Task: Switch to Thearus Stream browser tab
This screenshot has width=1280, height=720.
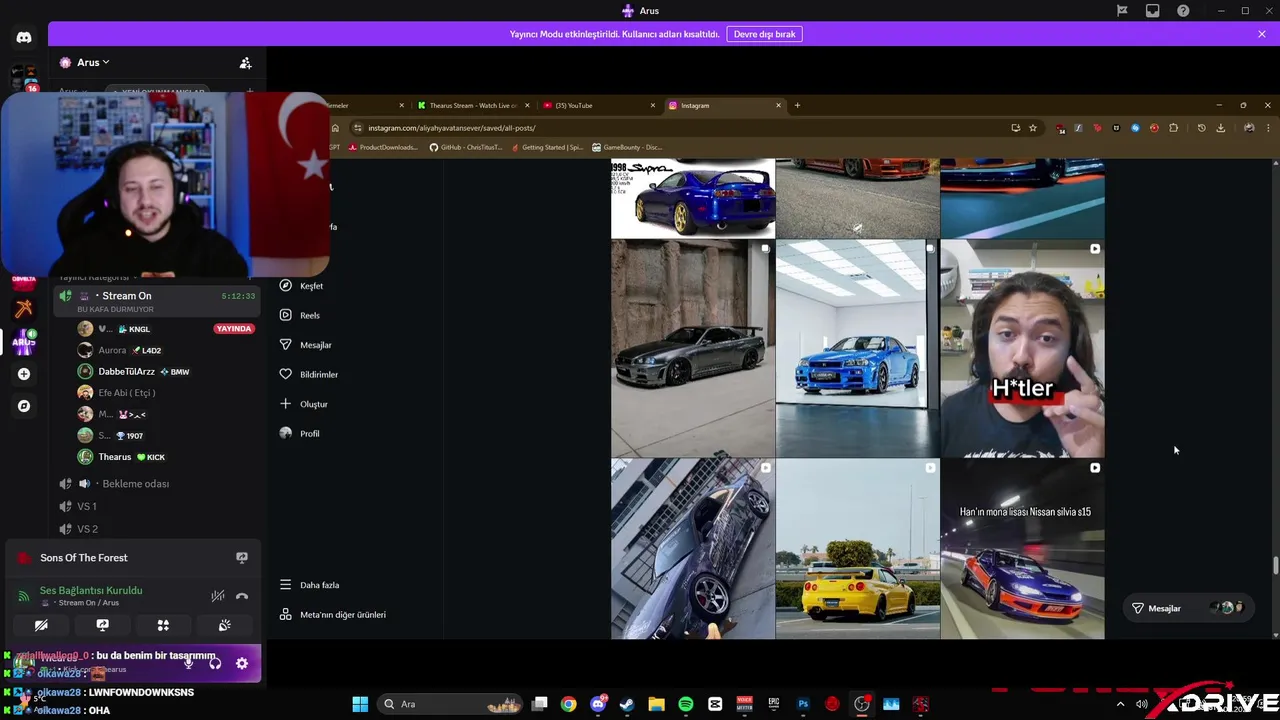Action: 472,105
